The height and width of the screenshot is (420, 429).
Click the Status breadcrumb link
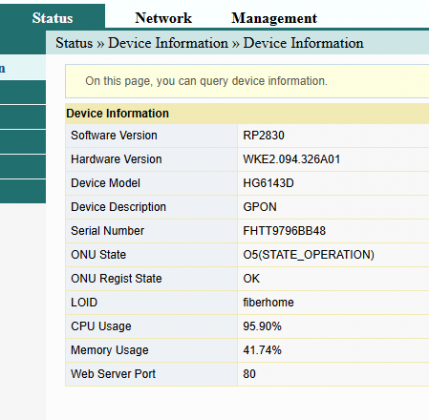pos(74,43)
